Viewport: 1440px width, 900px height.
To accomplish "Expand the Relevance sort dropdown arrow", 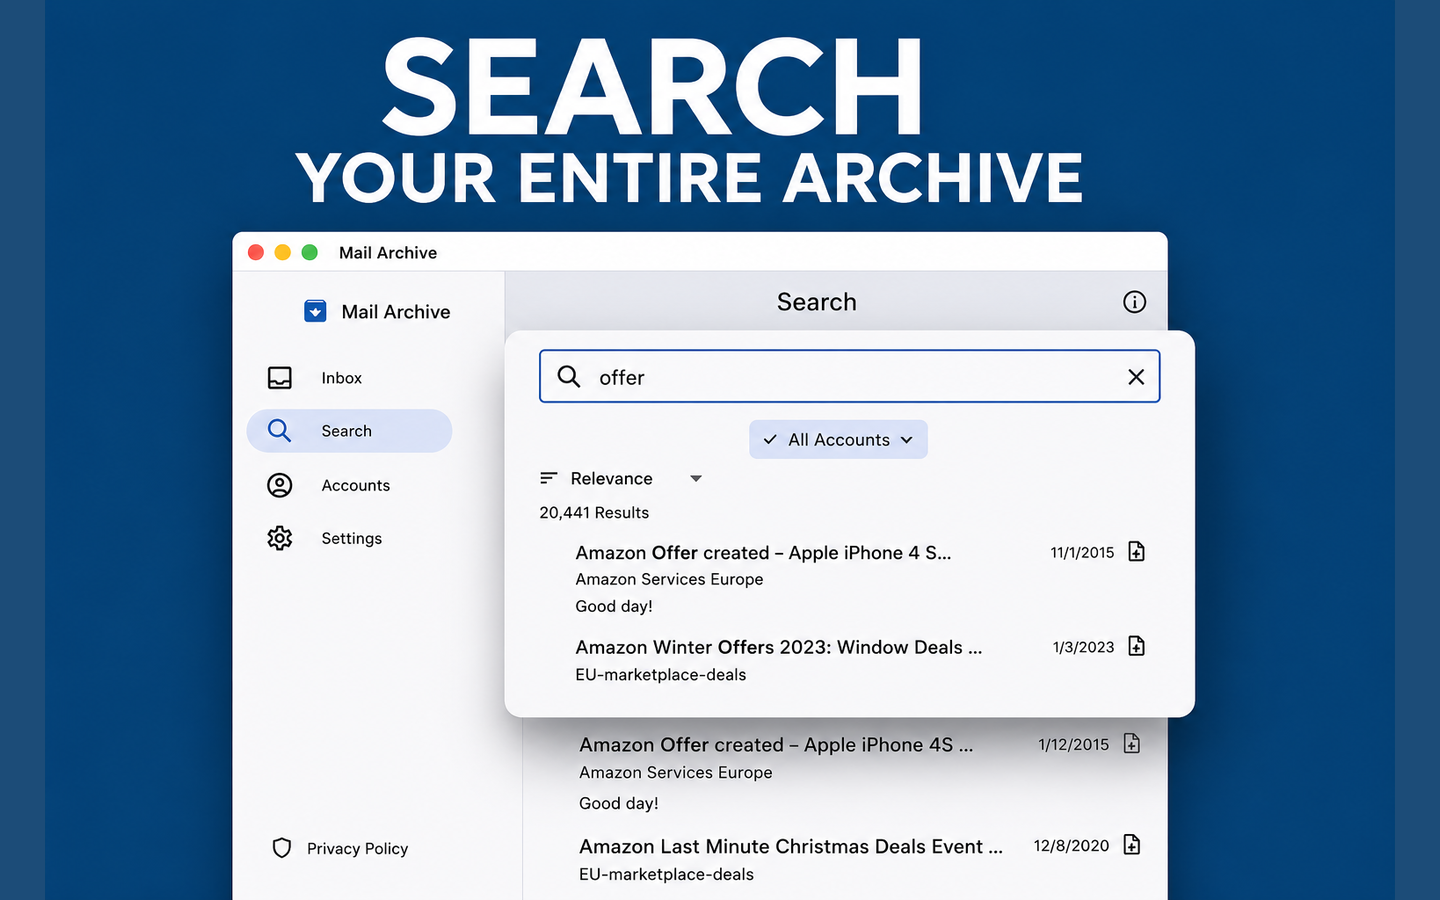I will click(696, 479).
